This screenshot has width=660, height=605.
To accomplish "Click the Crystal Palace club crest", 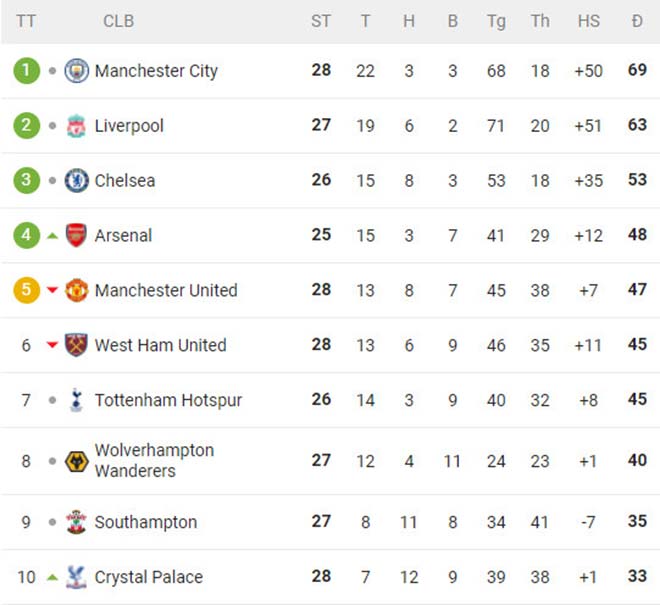I will 76,577.
